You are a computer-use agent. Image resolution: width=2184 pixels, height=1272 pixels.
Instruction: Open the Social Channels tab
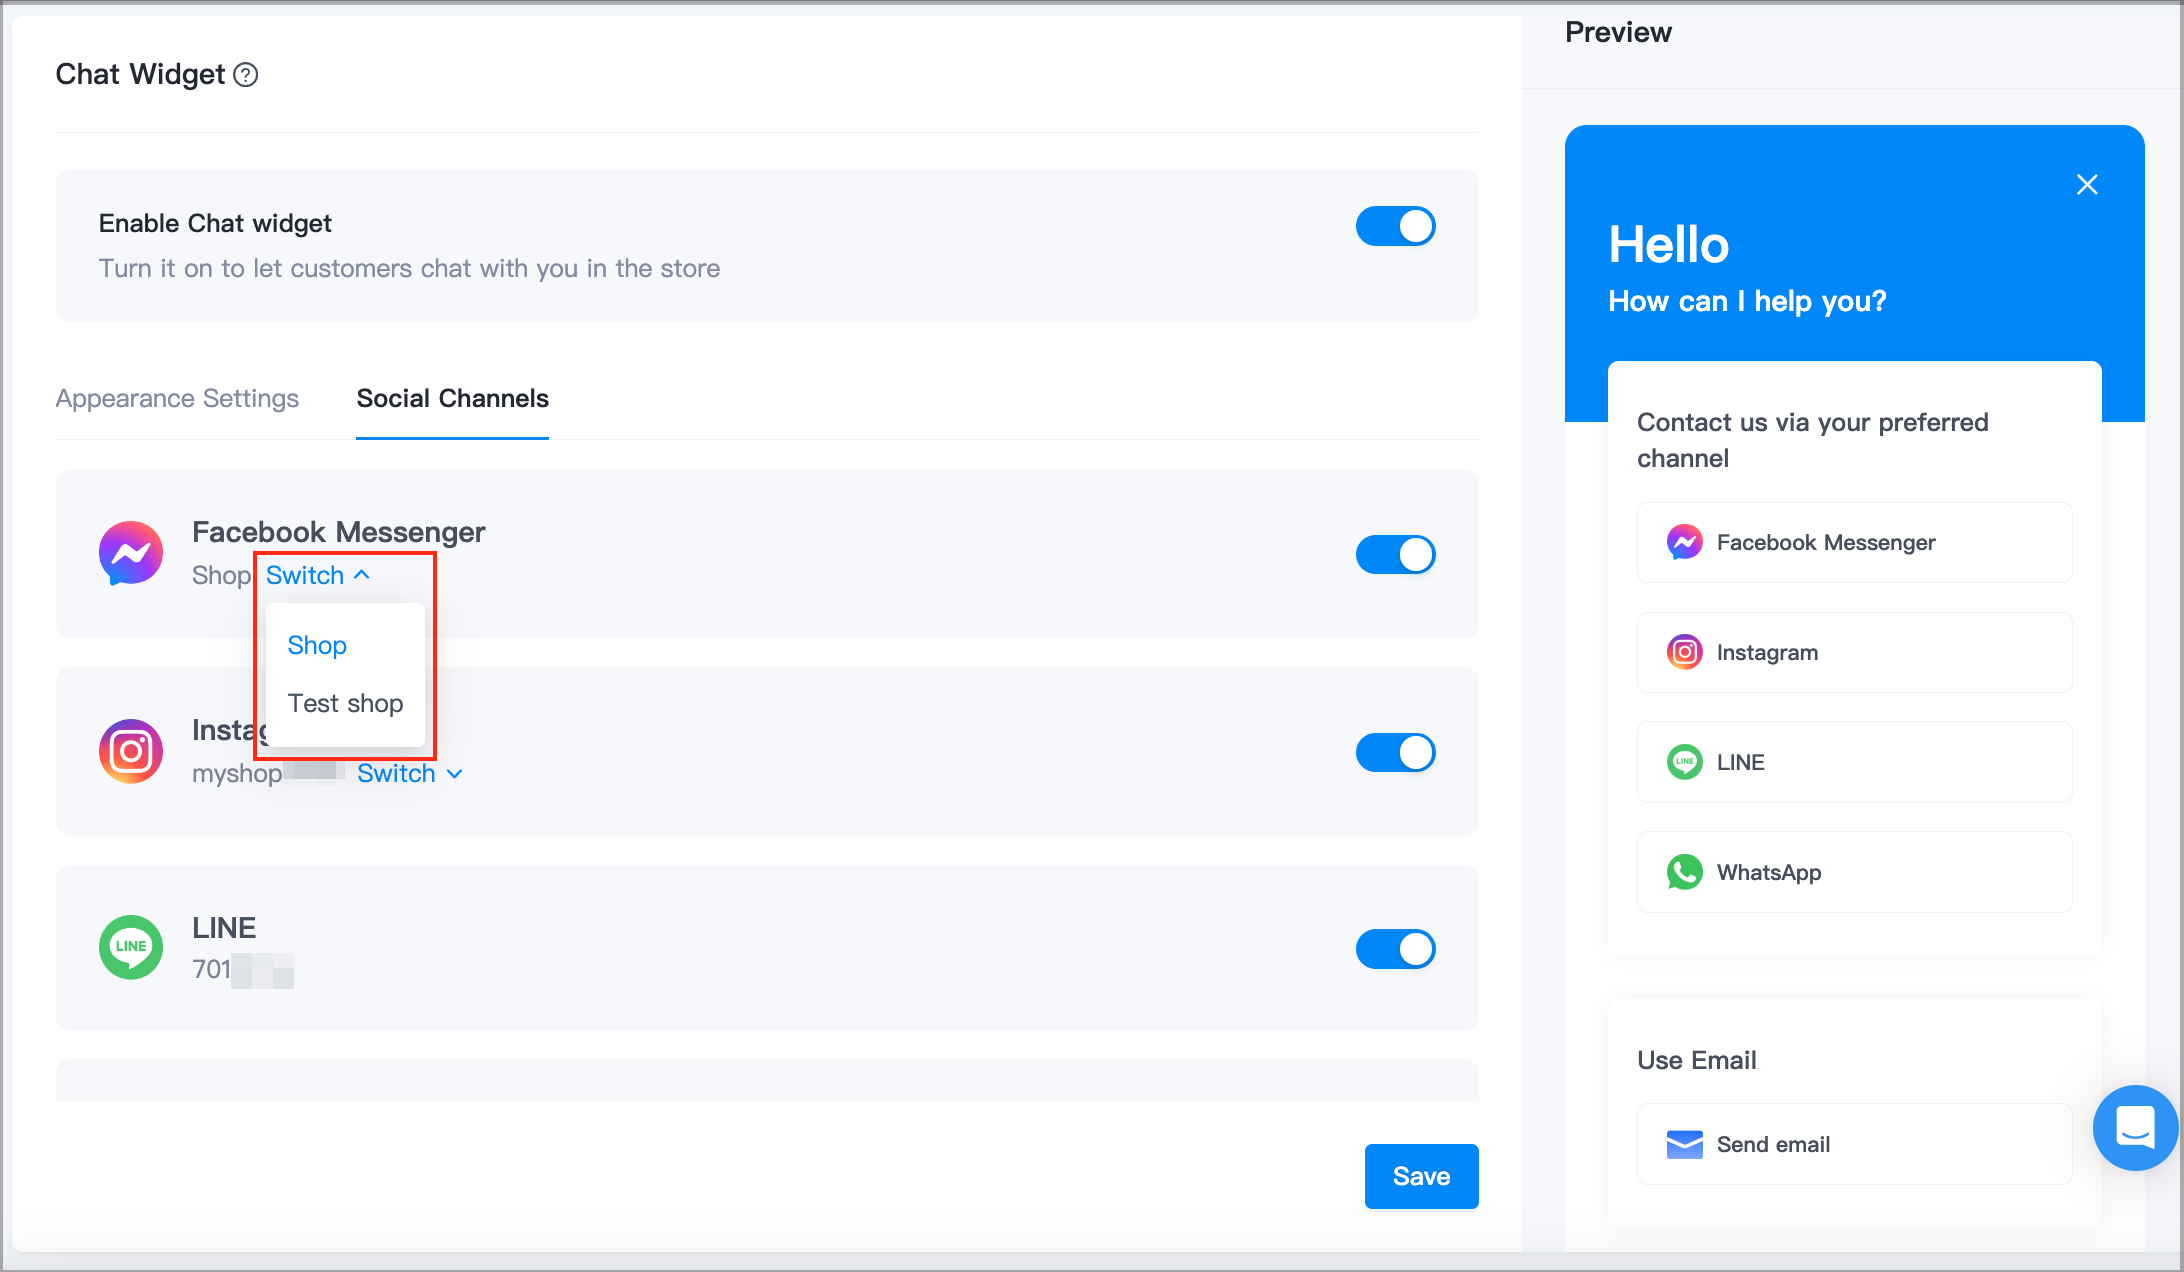(452, 398)
